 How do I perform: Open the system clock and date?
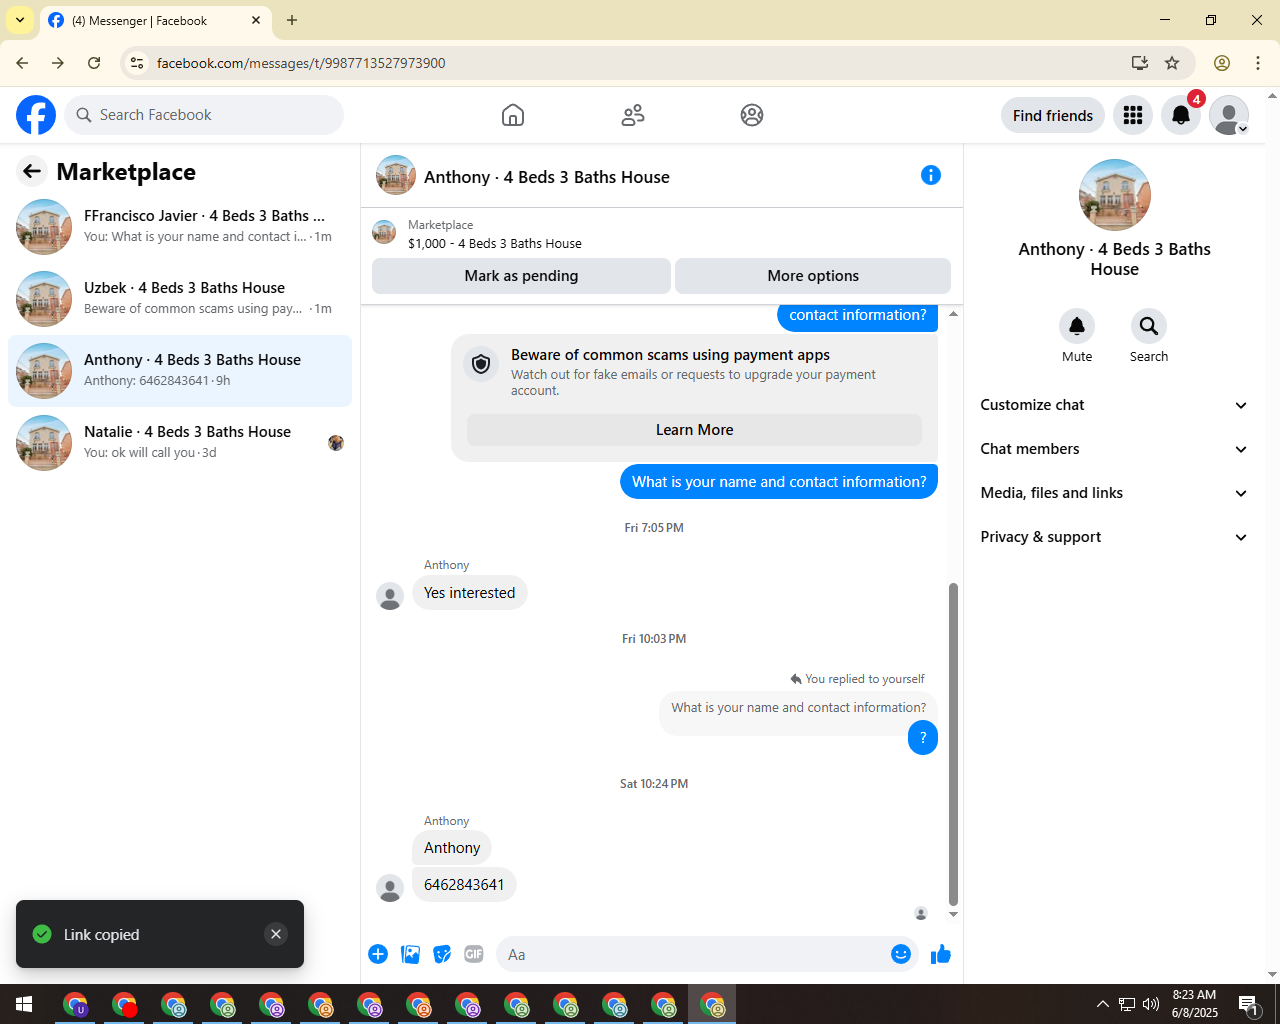coord(1194,1004)
